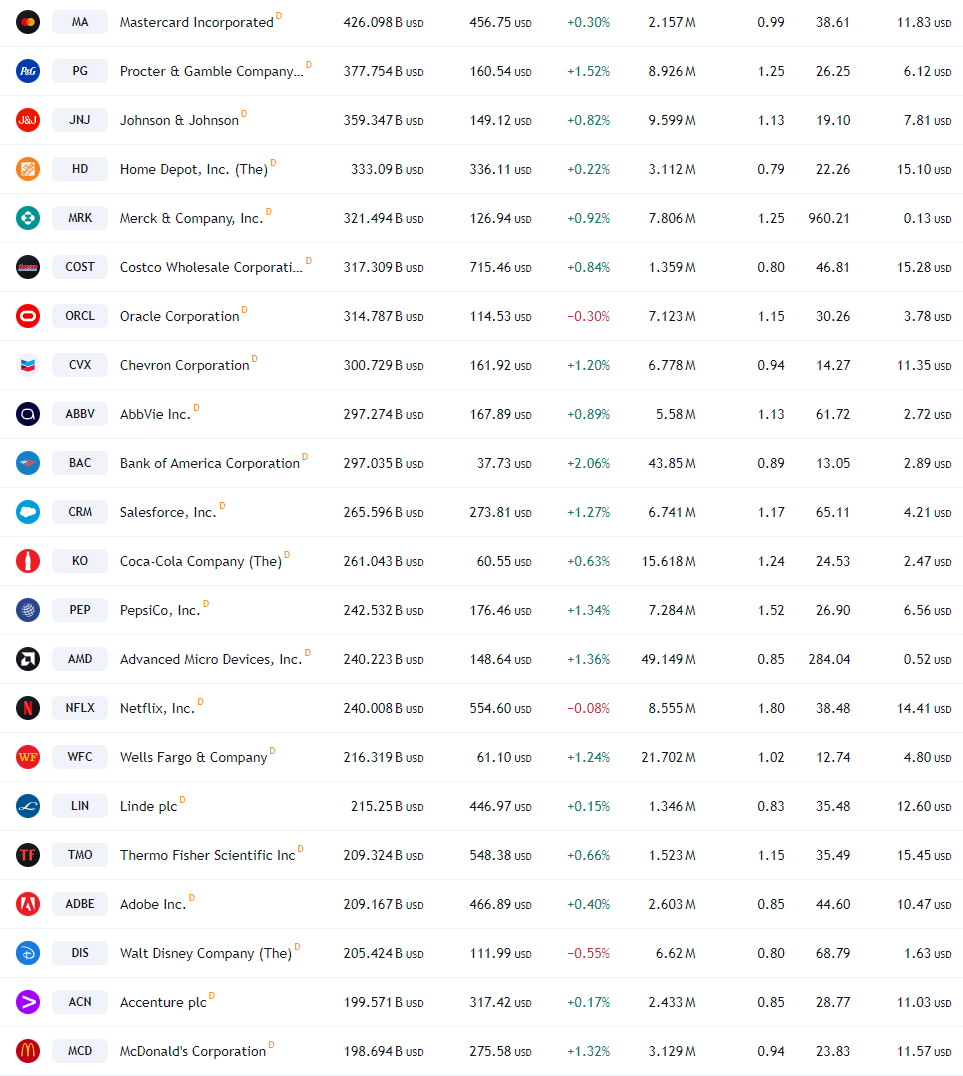
Task: Click the Thermo Fisher TF logo icon
Action: pos(28,855)
